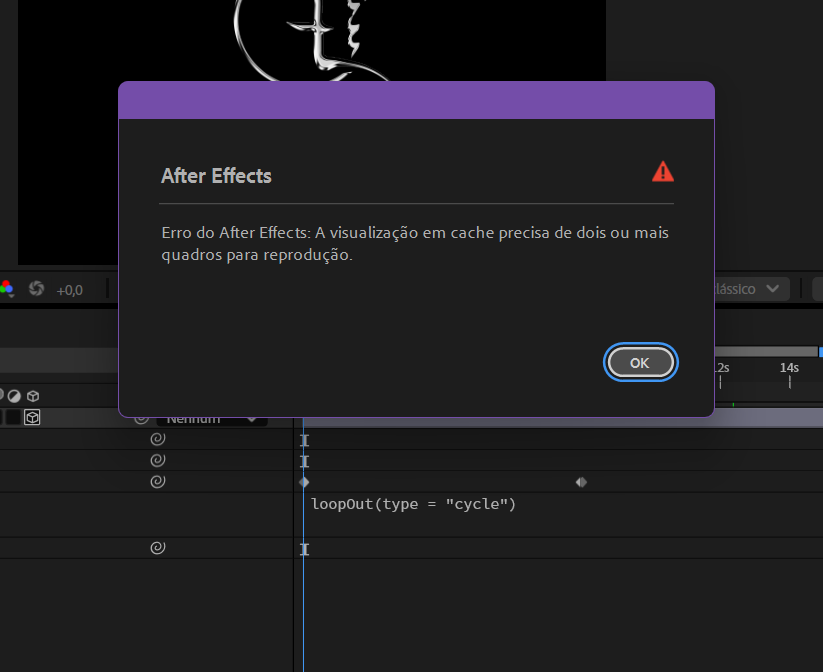This screenshot has width=823, height=672.
Task: Select the loopOut cycle expression text
Action: 414,504
